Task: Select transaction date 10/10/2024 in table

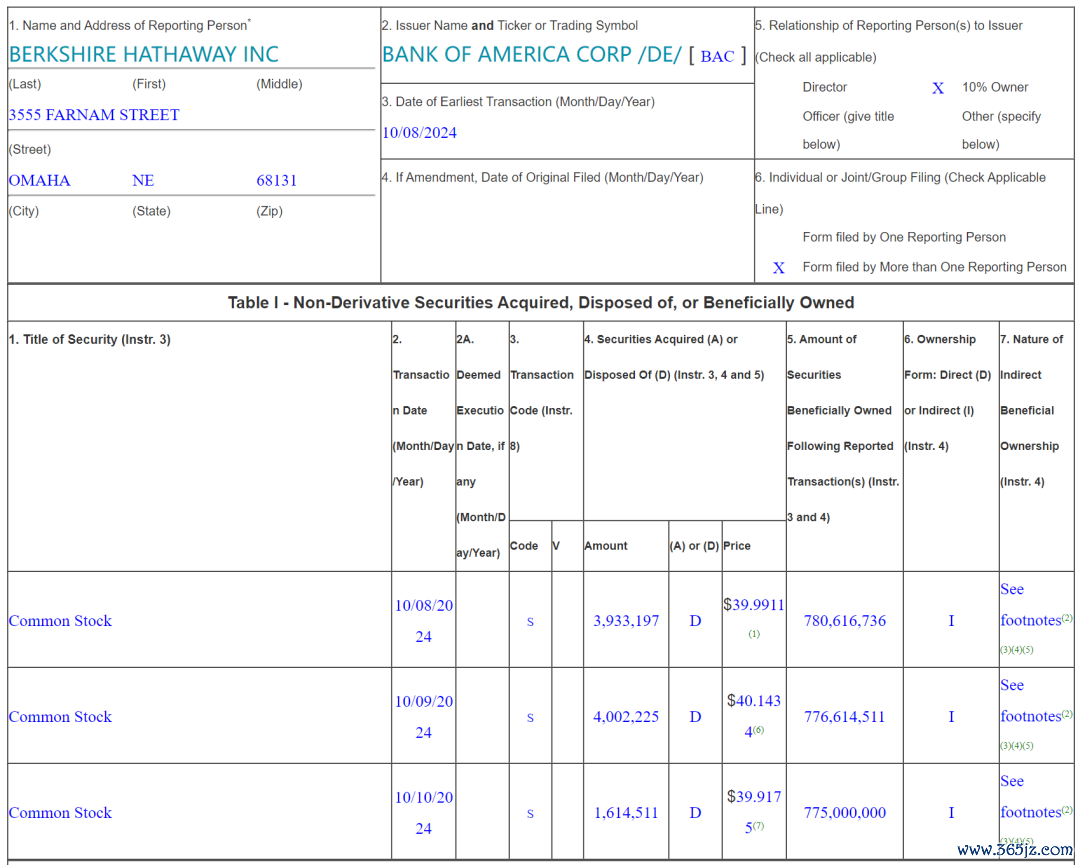Action: (424, 813)
